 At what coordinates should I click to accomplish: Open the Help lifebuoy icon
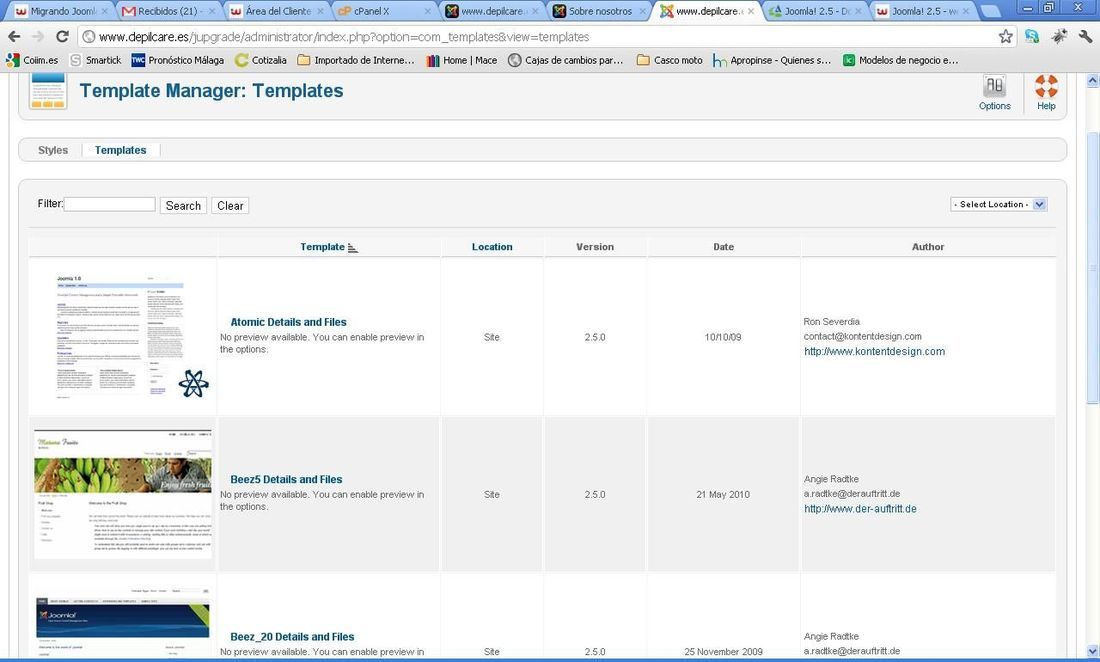click(1046, 93)
